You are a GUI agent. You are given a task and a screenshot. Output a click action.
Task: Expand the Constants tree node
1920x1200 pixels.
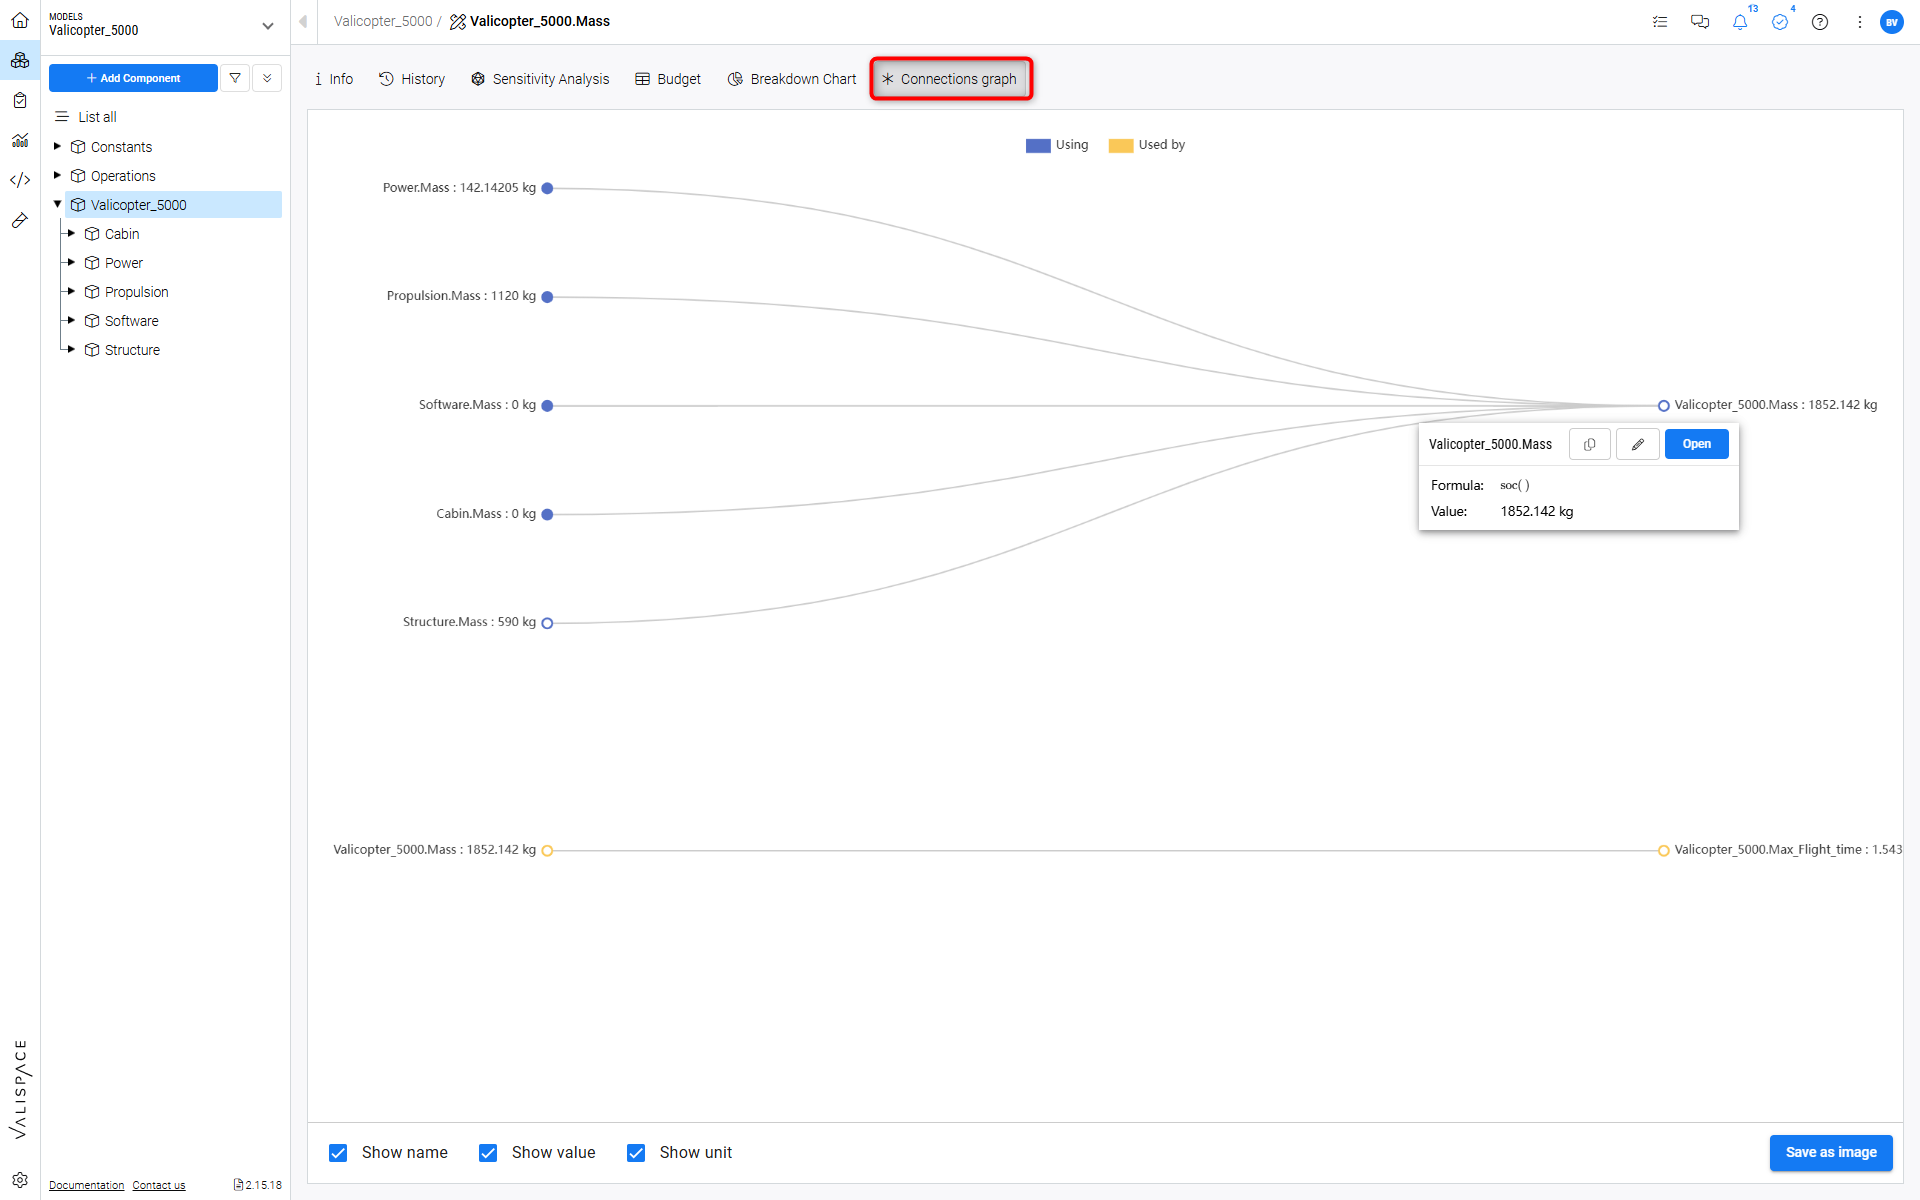pyautogui.click(x=57, y=146)
